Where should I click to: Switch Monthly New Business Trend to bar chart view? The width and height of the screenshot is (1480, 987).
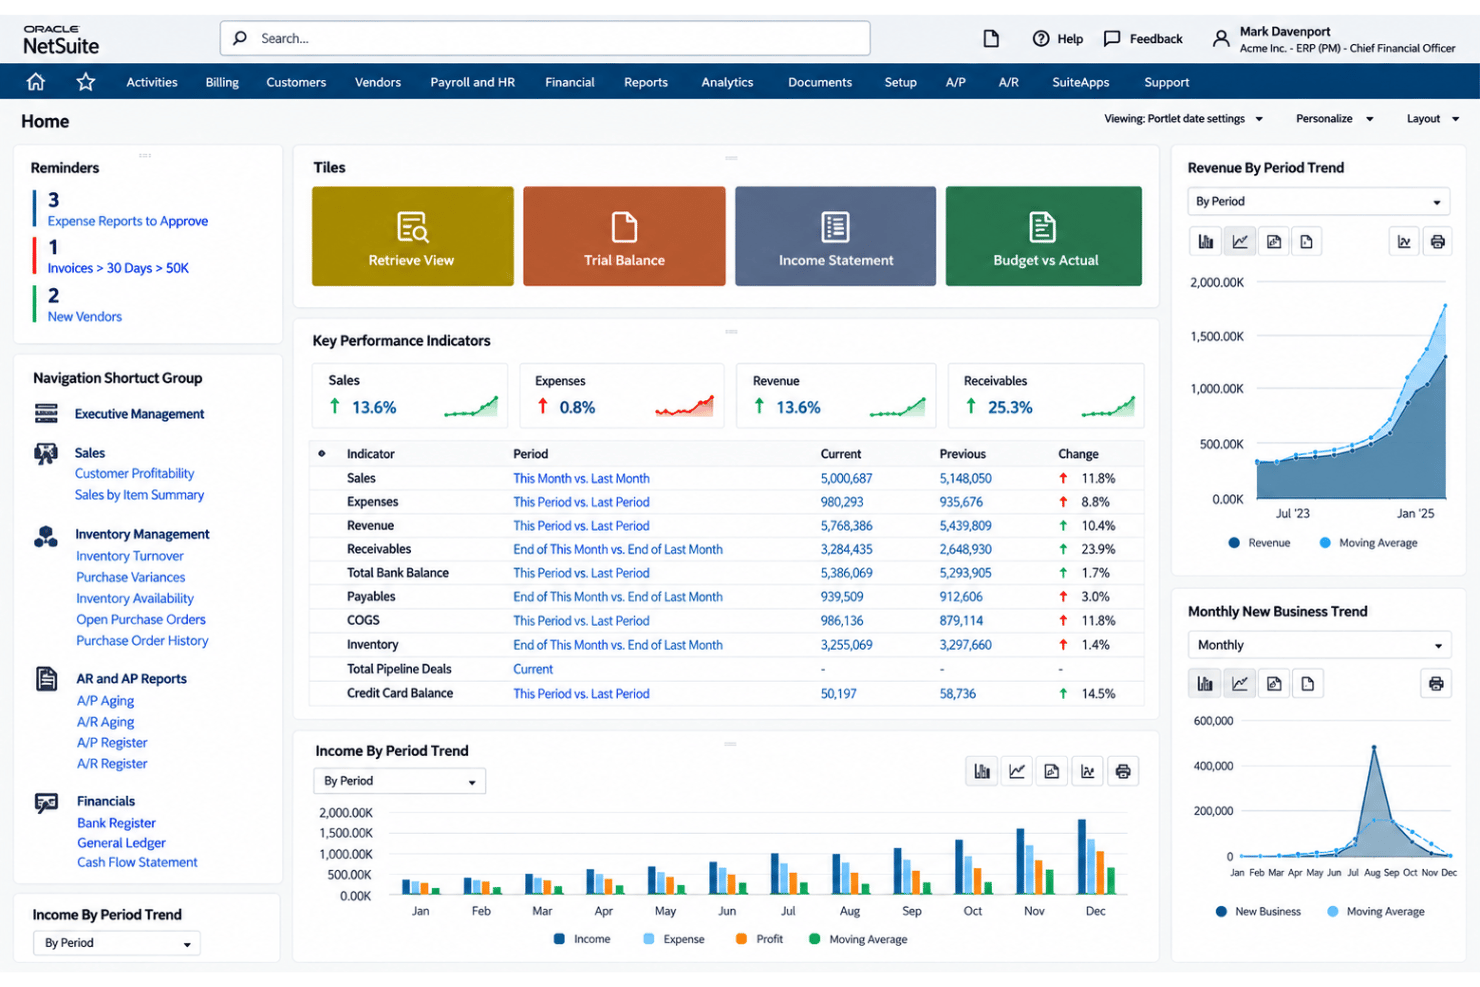[x=1205, y=684]
